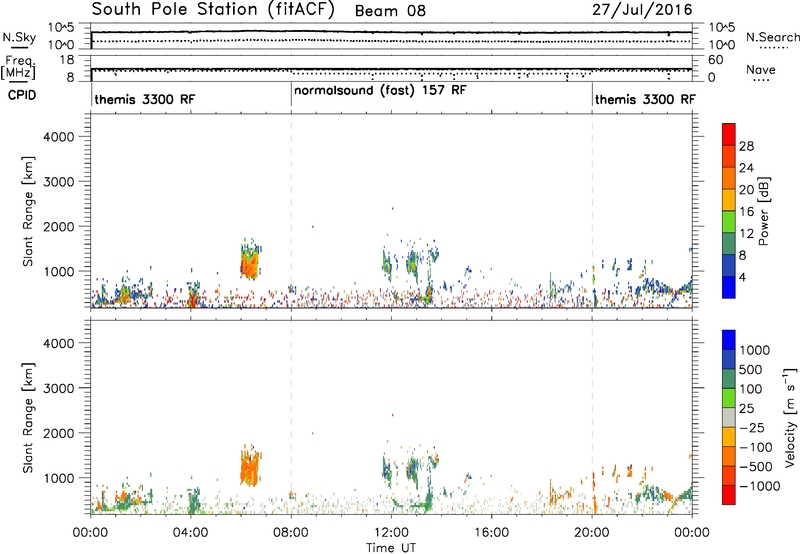Click the 'N.Search' legend label

coord(772,37)
